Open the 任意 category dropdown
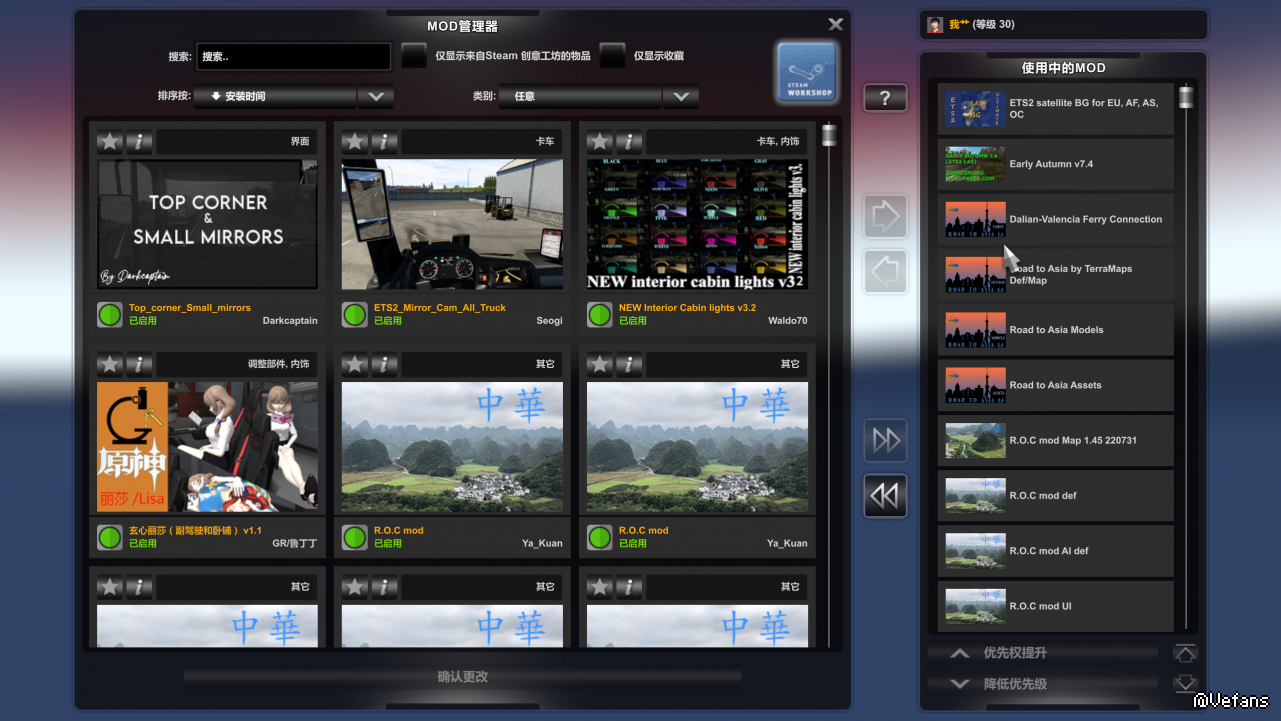This screenshot has width=1281, height=721. pyautogui.click(x=580, y=97)
